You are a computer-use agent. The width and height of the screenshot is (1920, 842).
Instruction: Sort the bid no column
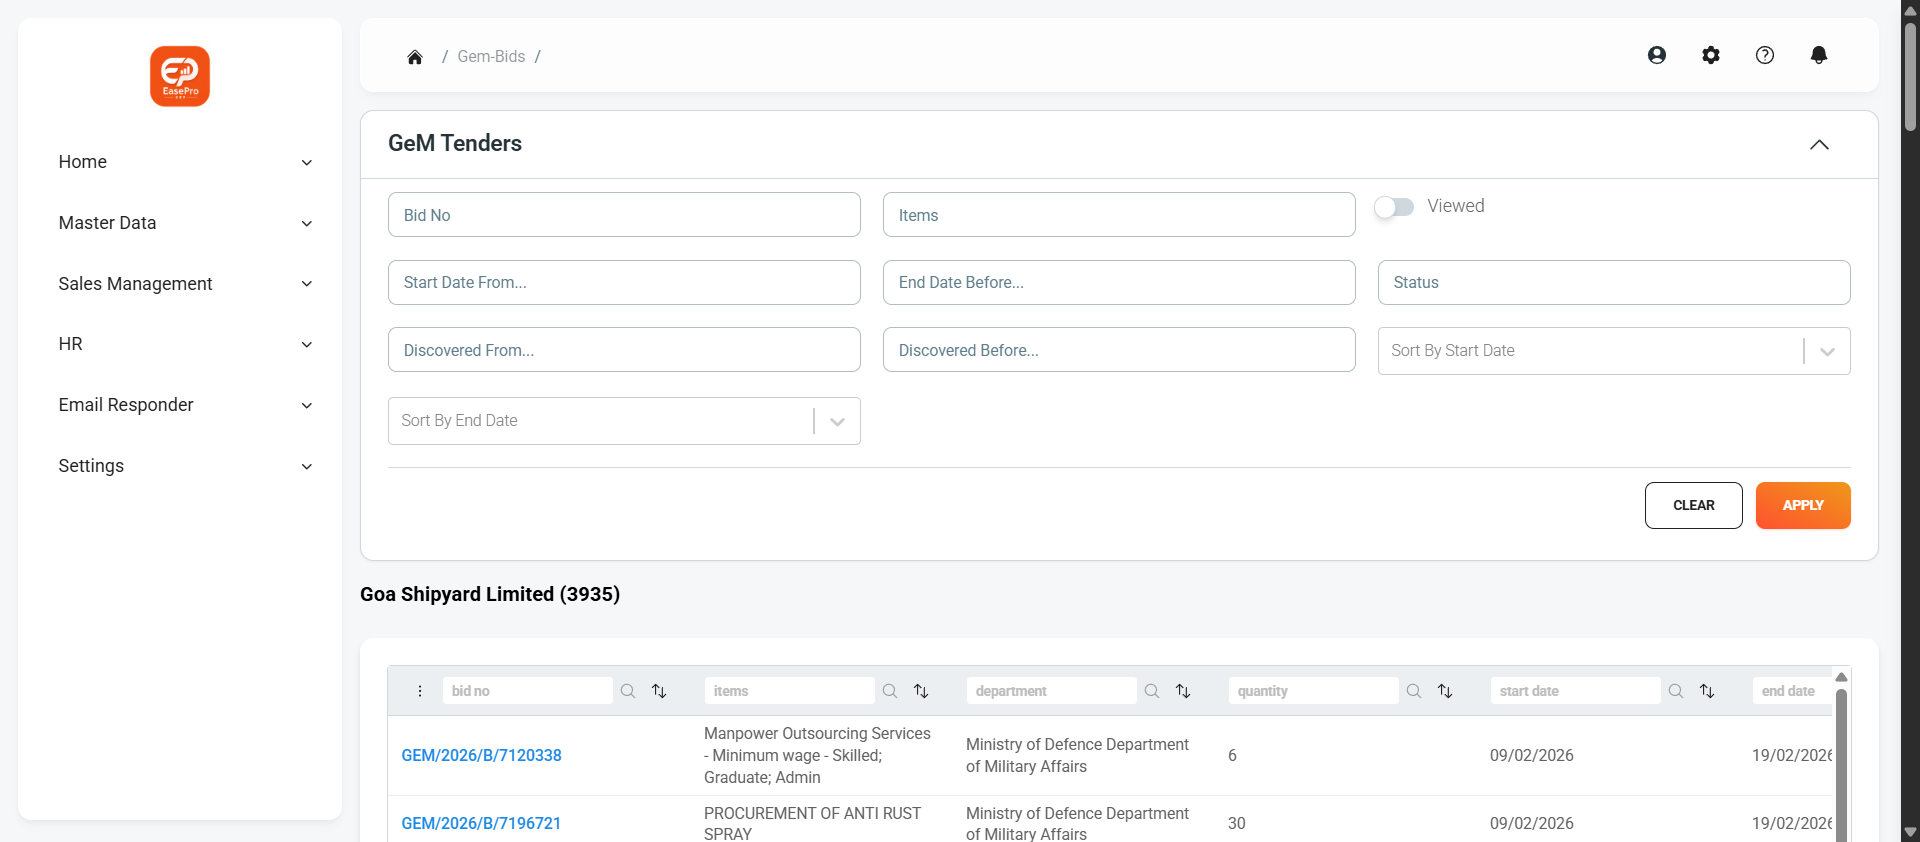point(659,691)
